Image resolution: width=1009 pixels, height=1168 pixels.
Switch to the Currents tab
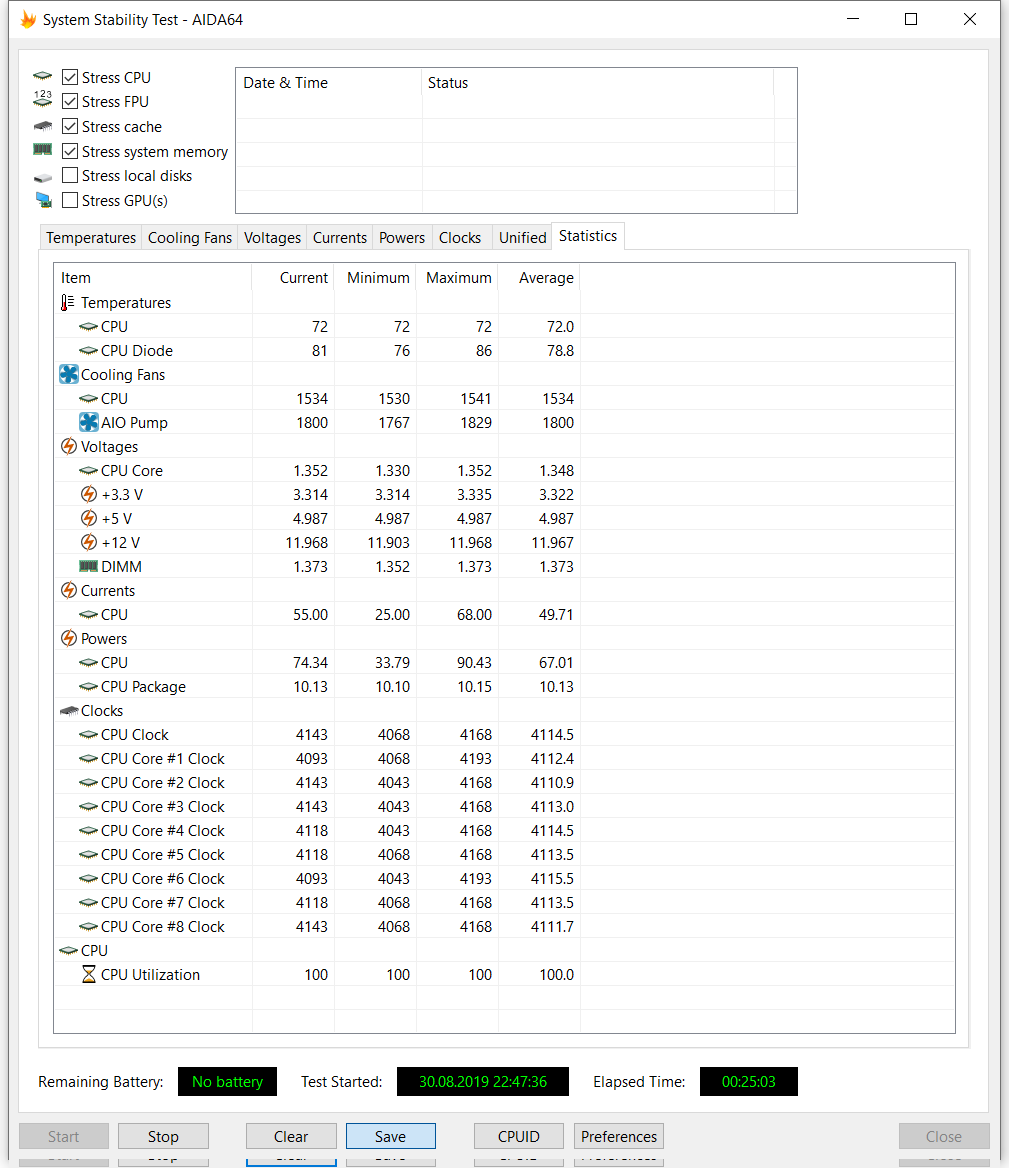[340, 238]
